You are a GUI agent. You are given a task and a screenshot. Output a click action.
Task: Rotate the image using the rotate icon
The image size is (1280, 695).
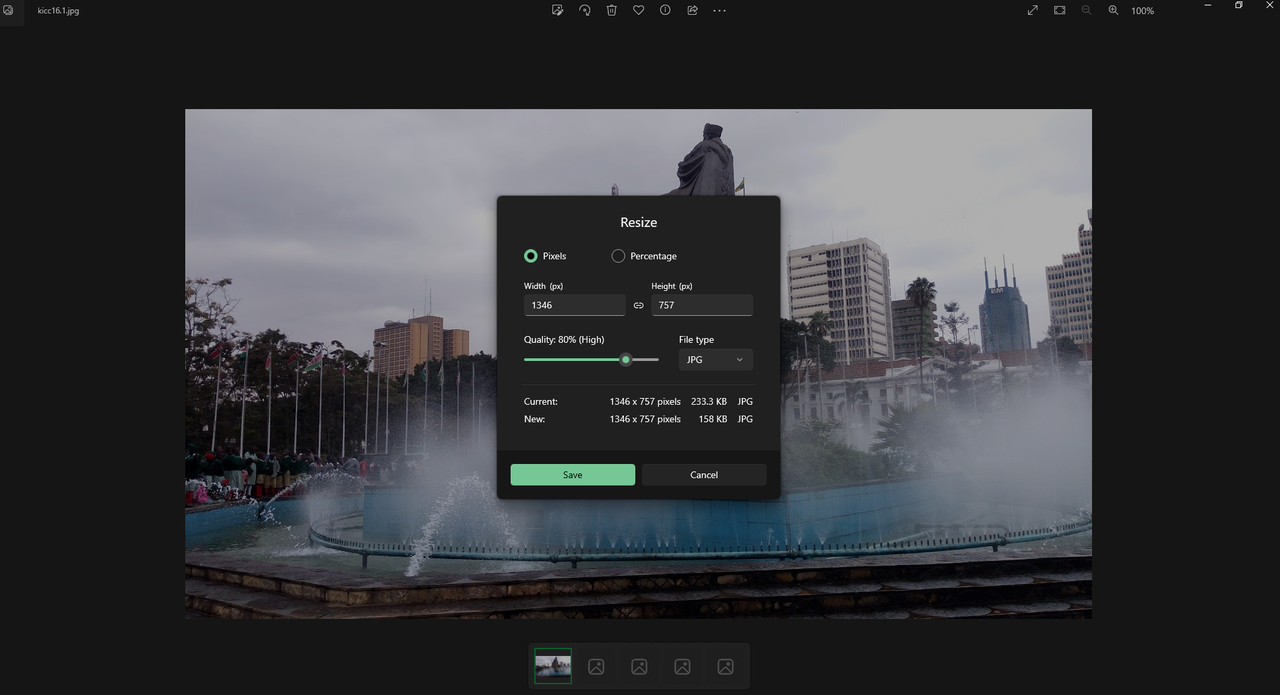(585, 10)
